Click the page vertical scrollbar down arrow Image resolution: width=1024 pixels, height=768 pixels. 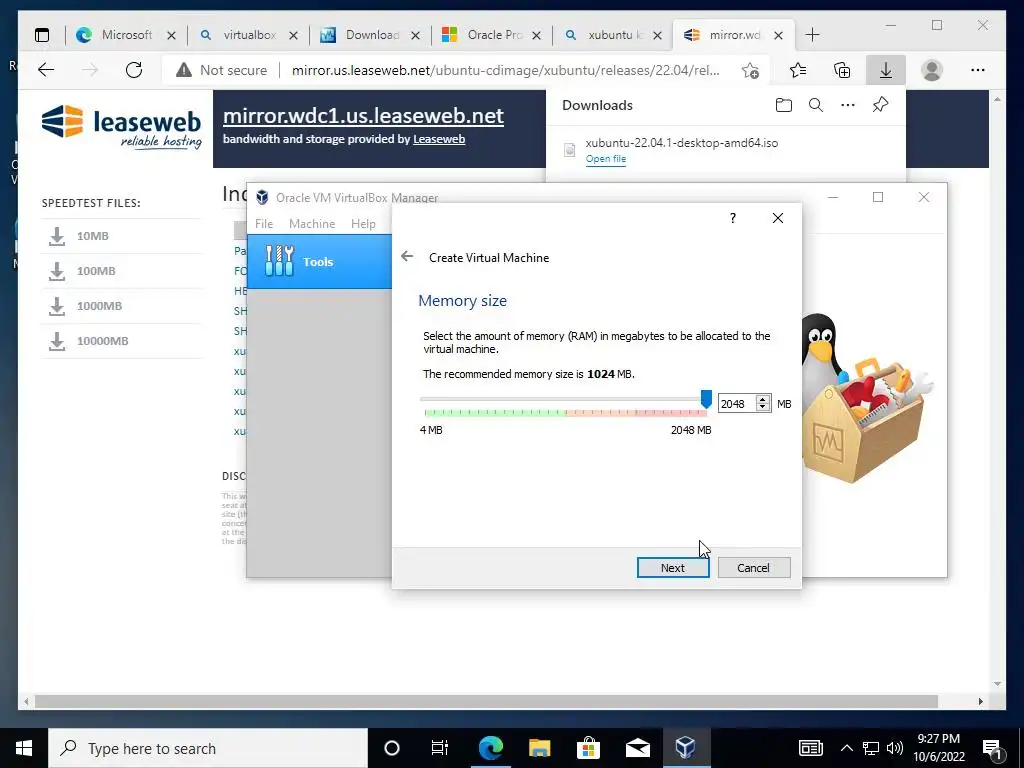pyautogui.click(x=997, y=684)
